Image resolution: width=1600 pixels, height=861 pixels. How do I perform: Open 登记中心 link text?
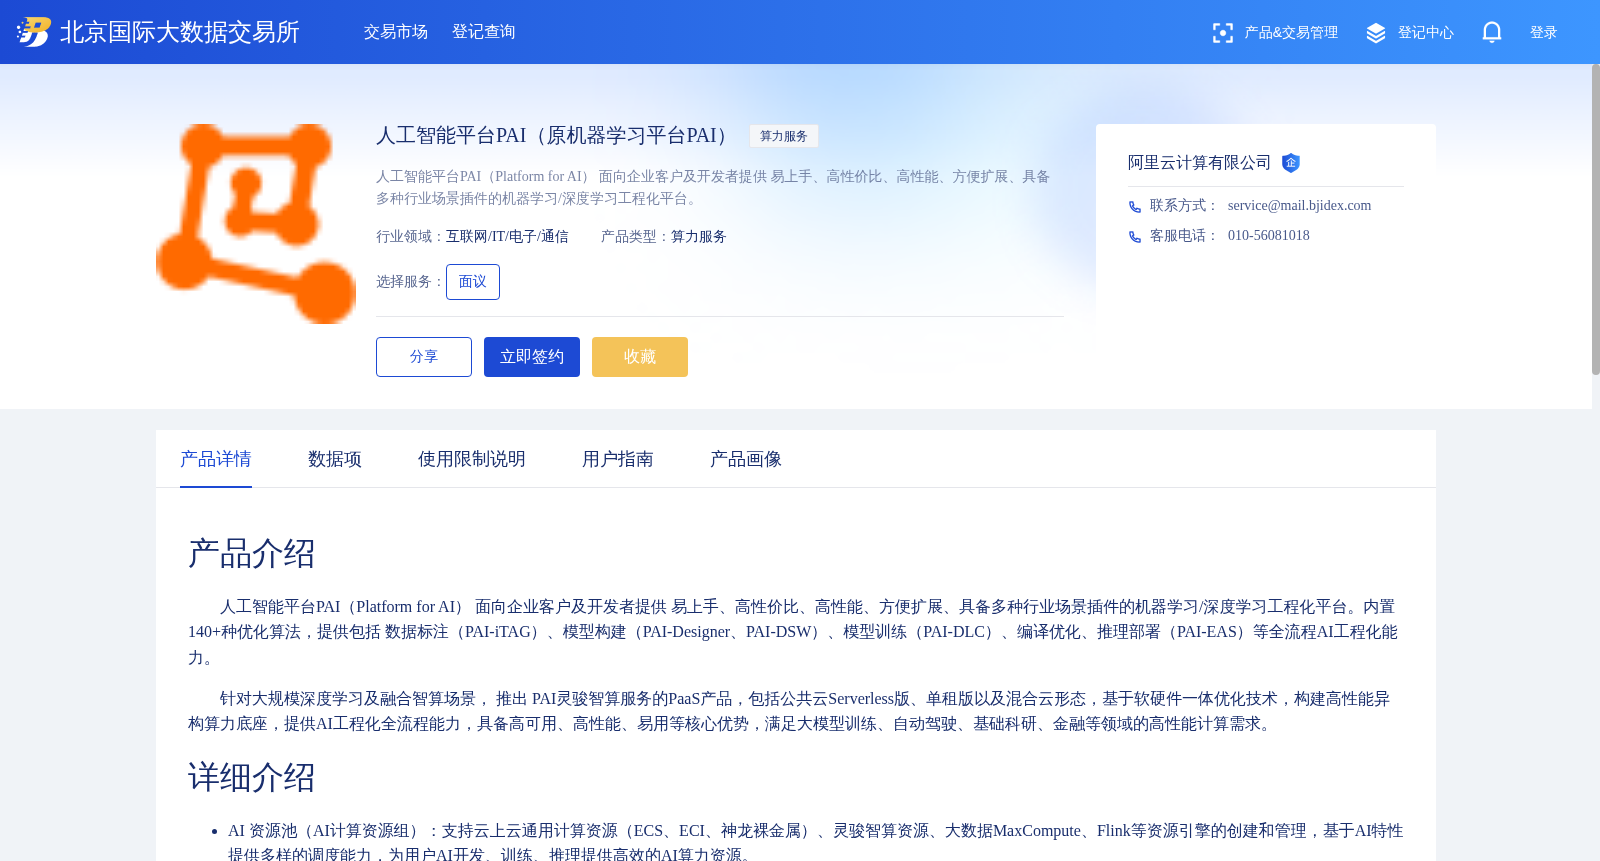1426,33
